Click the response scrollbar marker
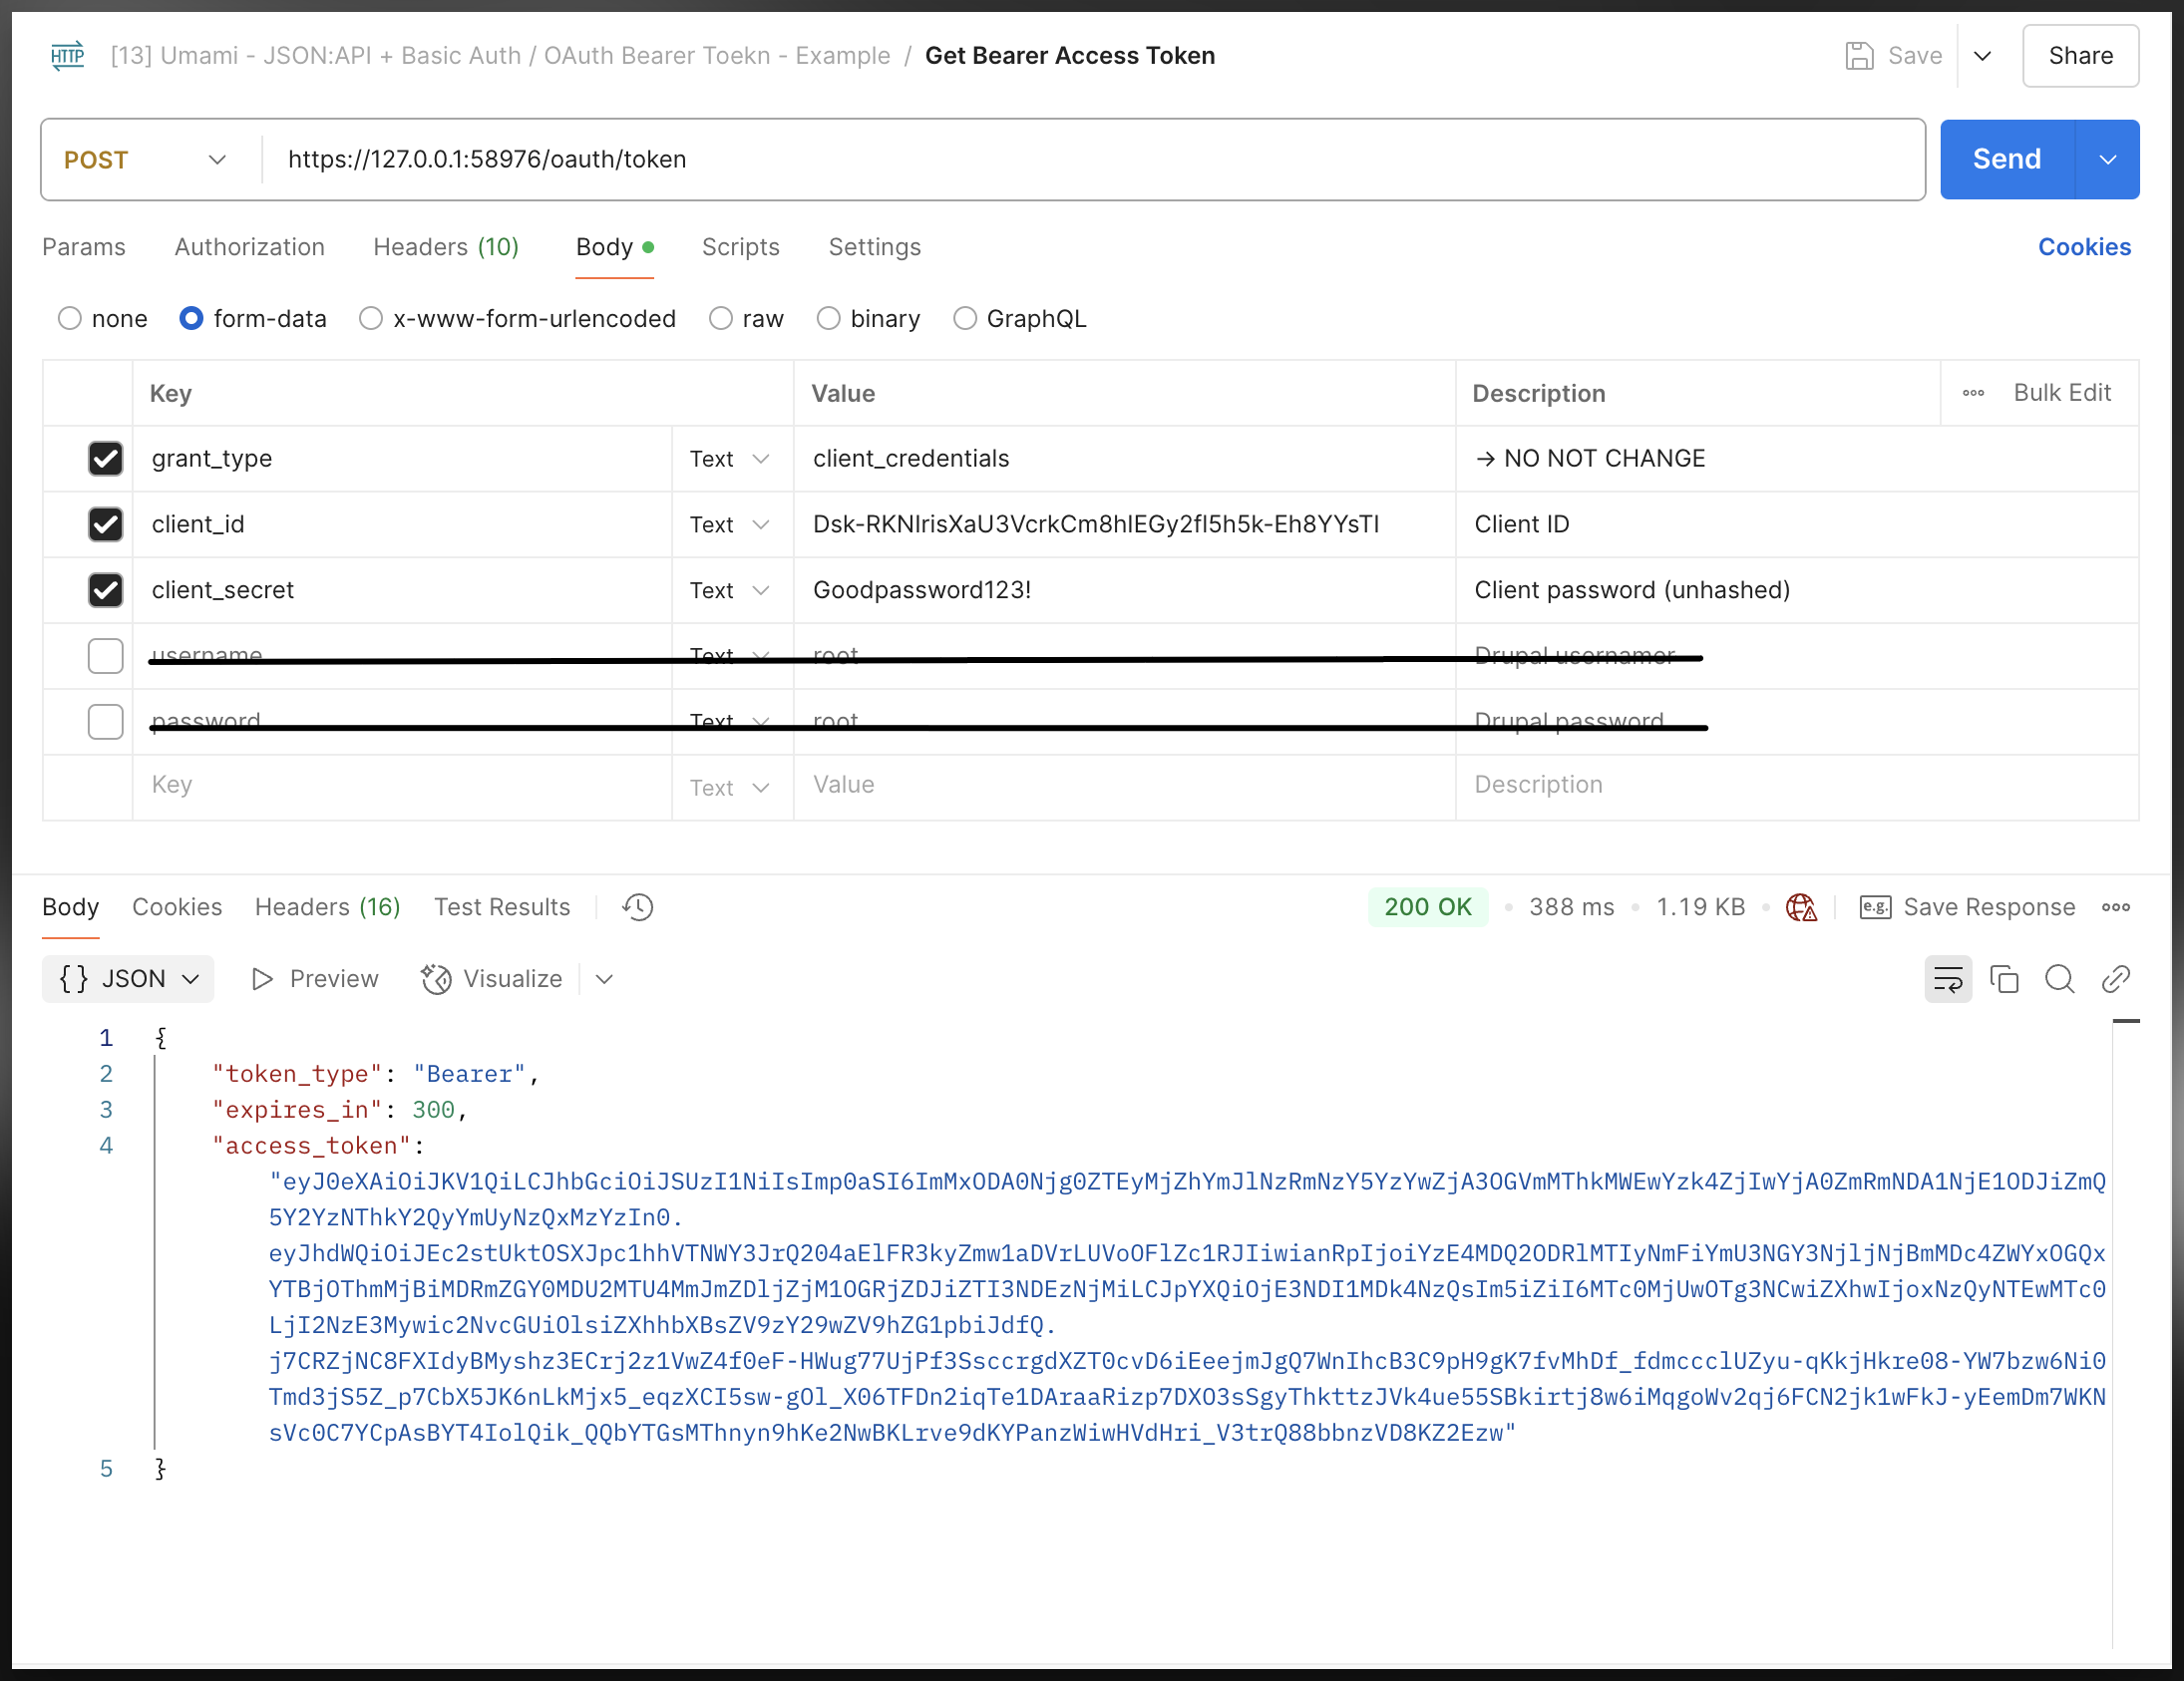Screen dimensions: 2184x1681 (2126, 1021)
